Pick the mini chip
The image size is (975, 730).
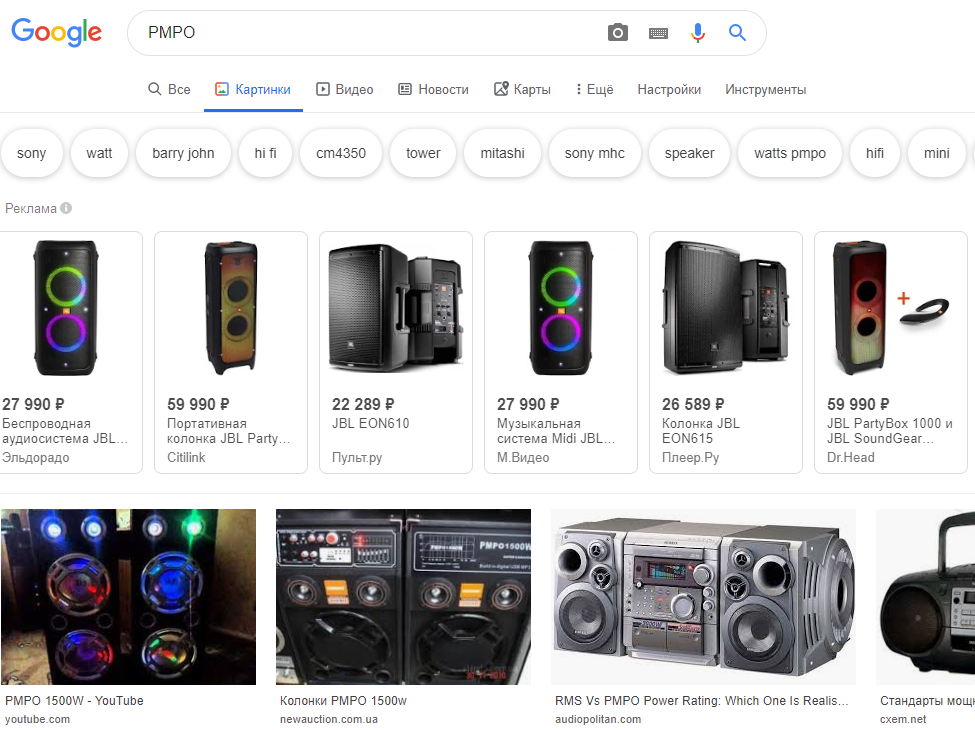point(936,153)
